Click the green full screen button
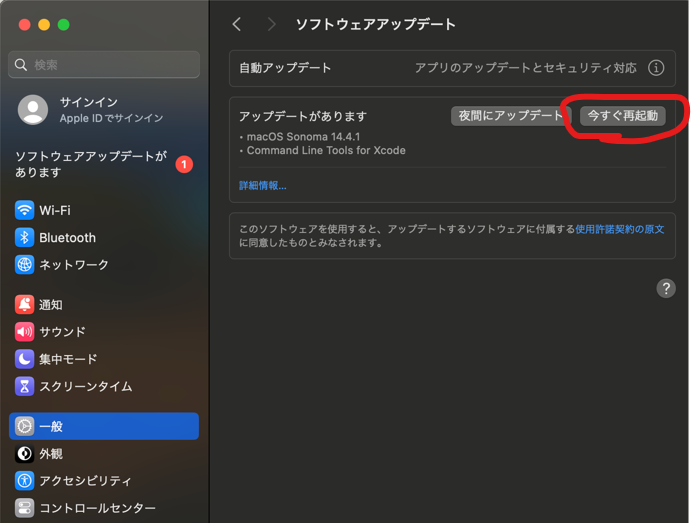This screenshot has width=691, height=523. [63, 25]
